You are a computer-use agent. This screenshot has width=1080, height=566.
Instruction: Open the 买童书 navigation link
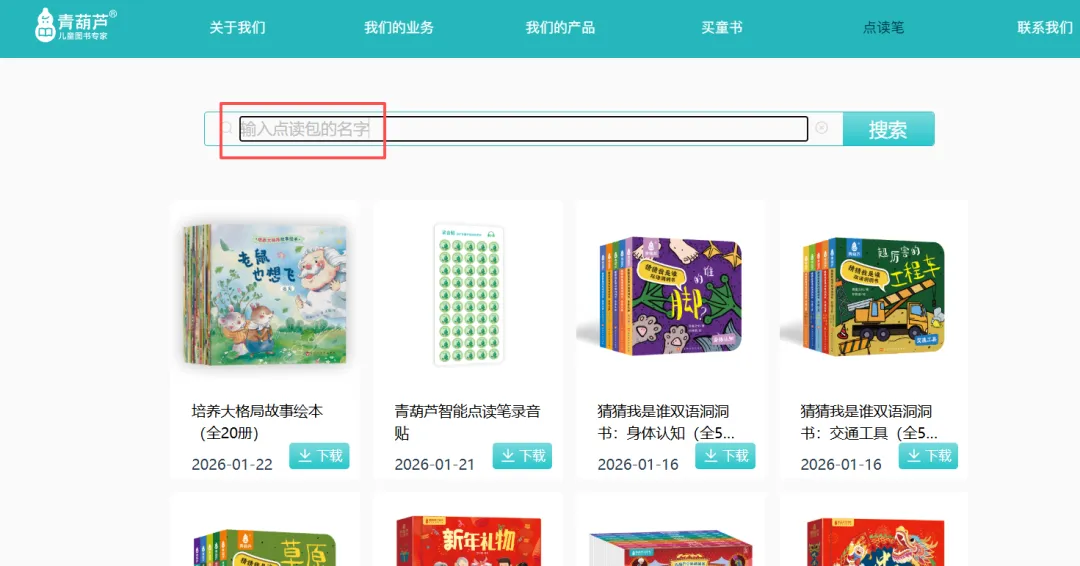click(722, 28)
